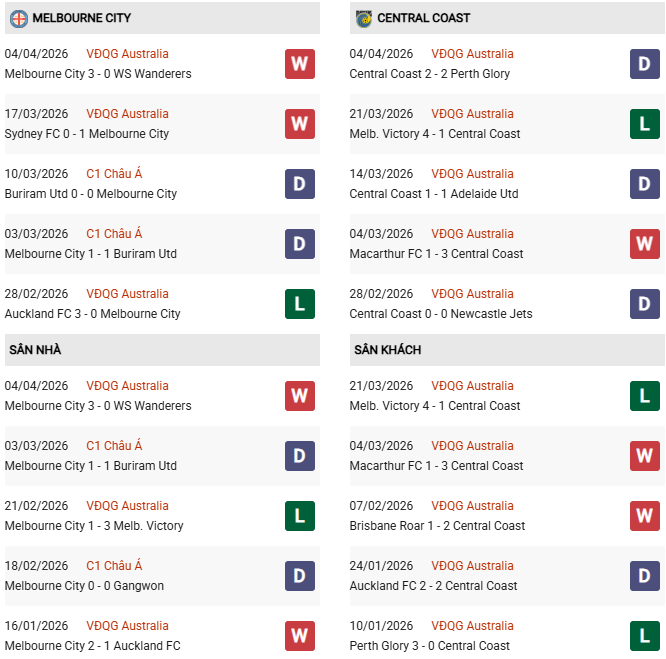Click L badge for Melbourne City 1-3 Melb. Victory
This screenshot has height=659, width=666.
pos(299,516)
